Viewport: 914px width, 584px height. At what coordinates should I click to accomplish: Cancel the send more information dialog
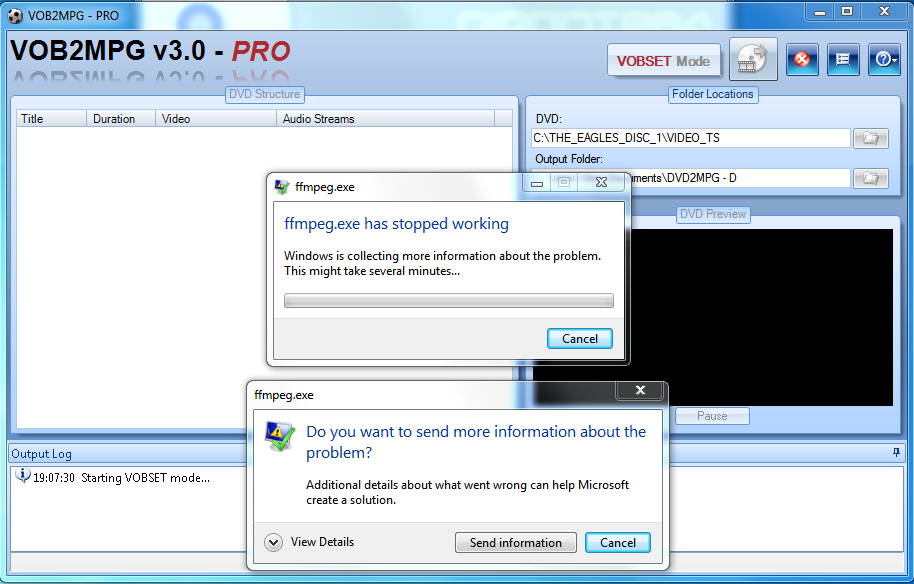tap(618, 543)
